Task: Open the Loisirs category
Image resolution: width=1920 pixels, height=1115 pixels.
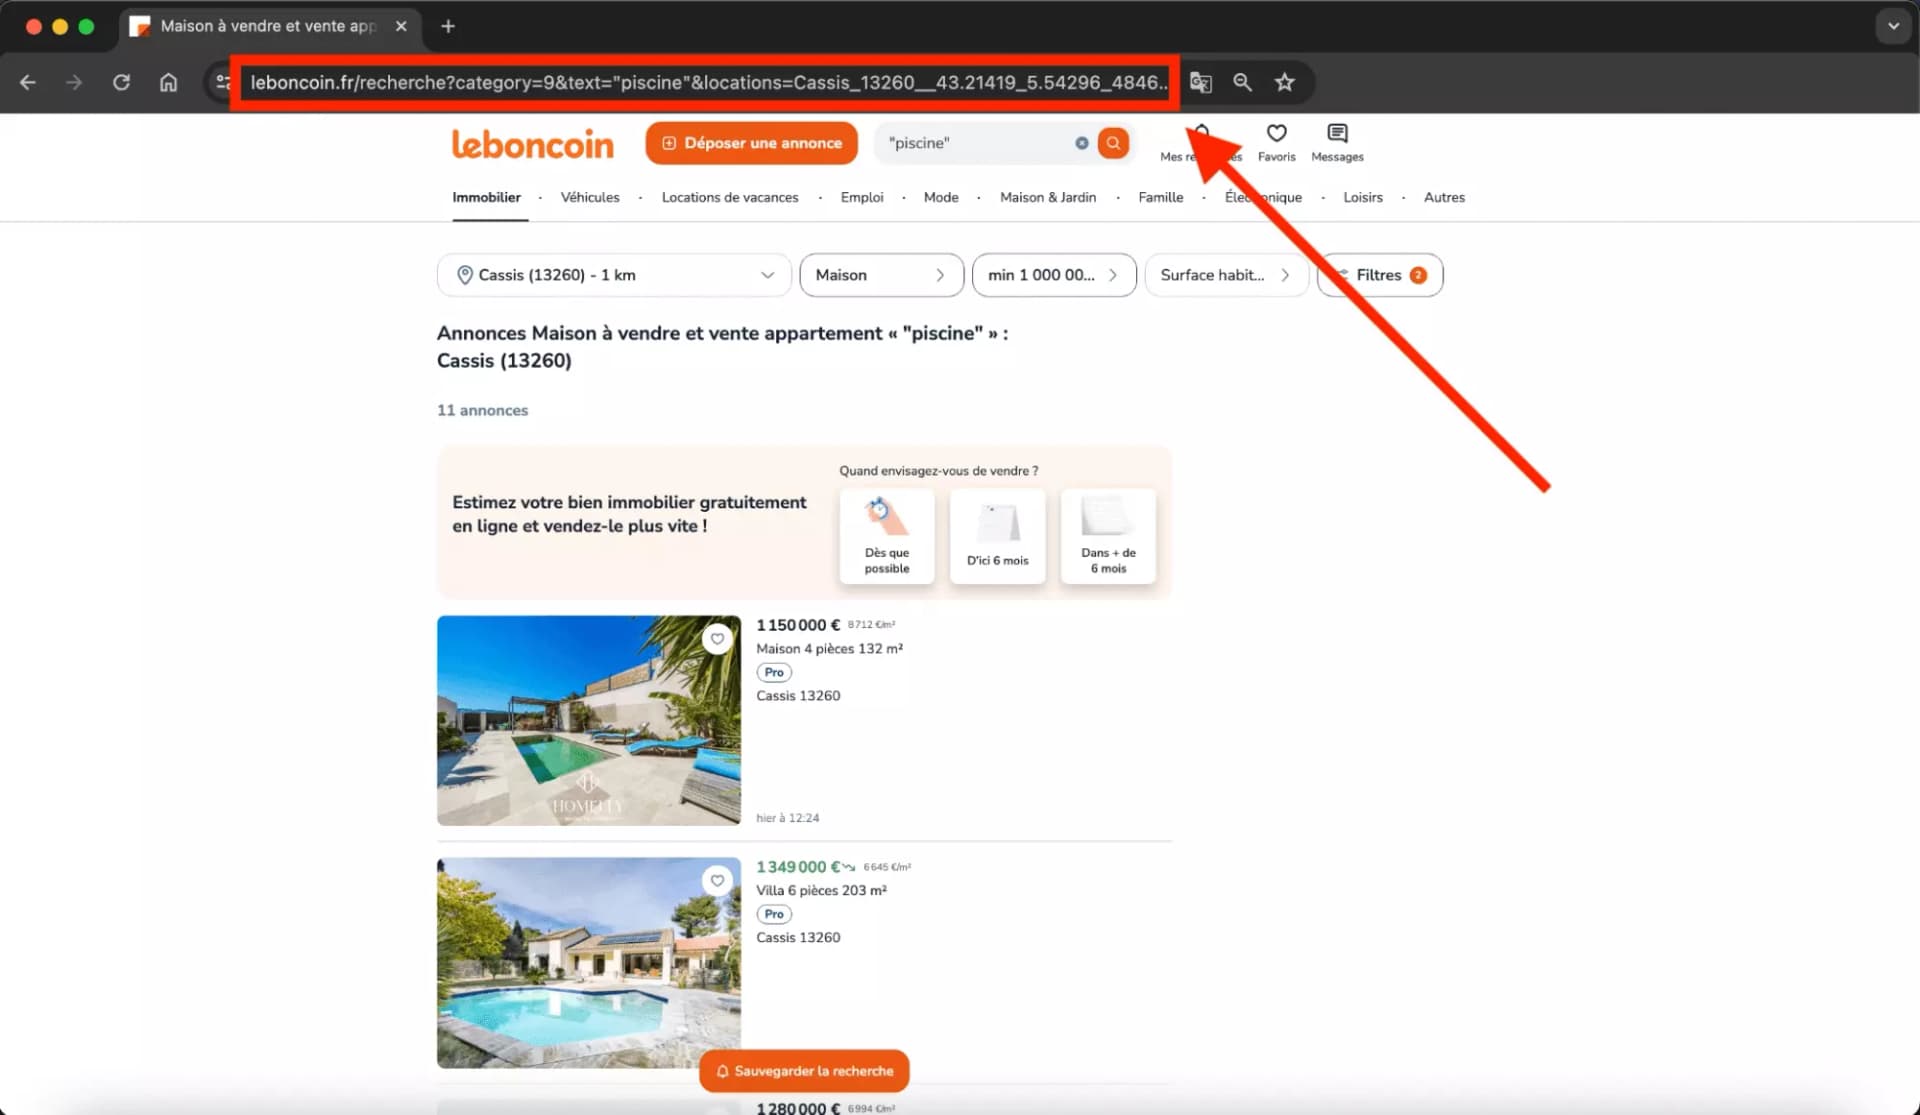Action: point(1363,197)
